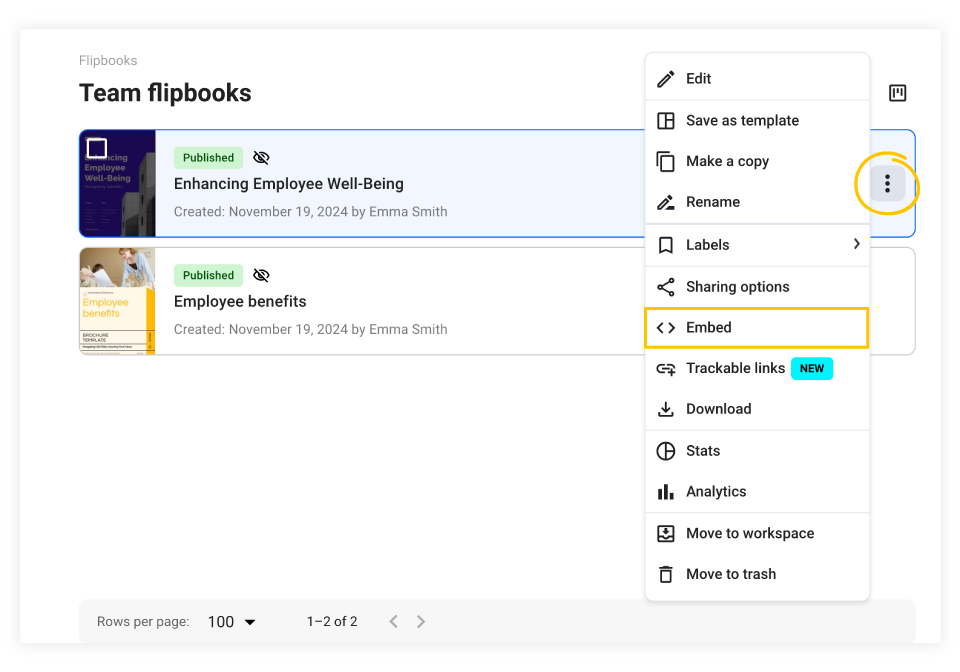
Task: Toggle visibility for Employee benefits flipbook
Action: [261, 275]
